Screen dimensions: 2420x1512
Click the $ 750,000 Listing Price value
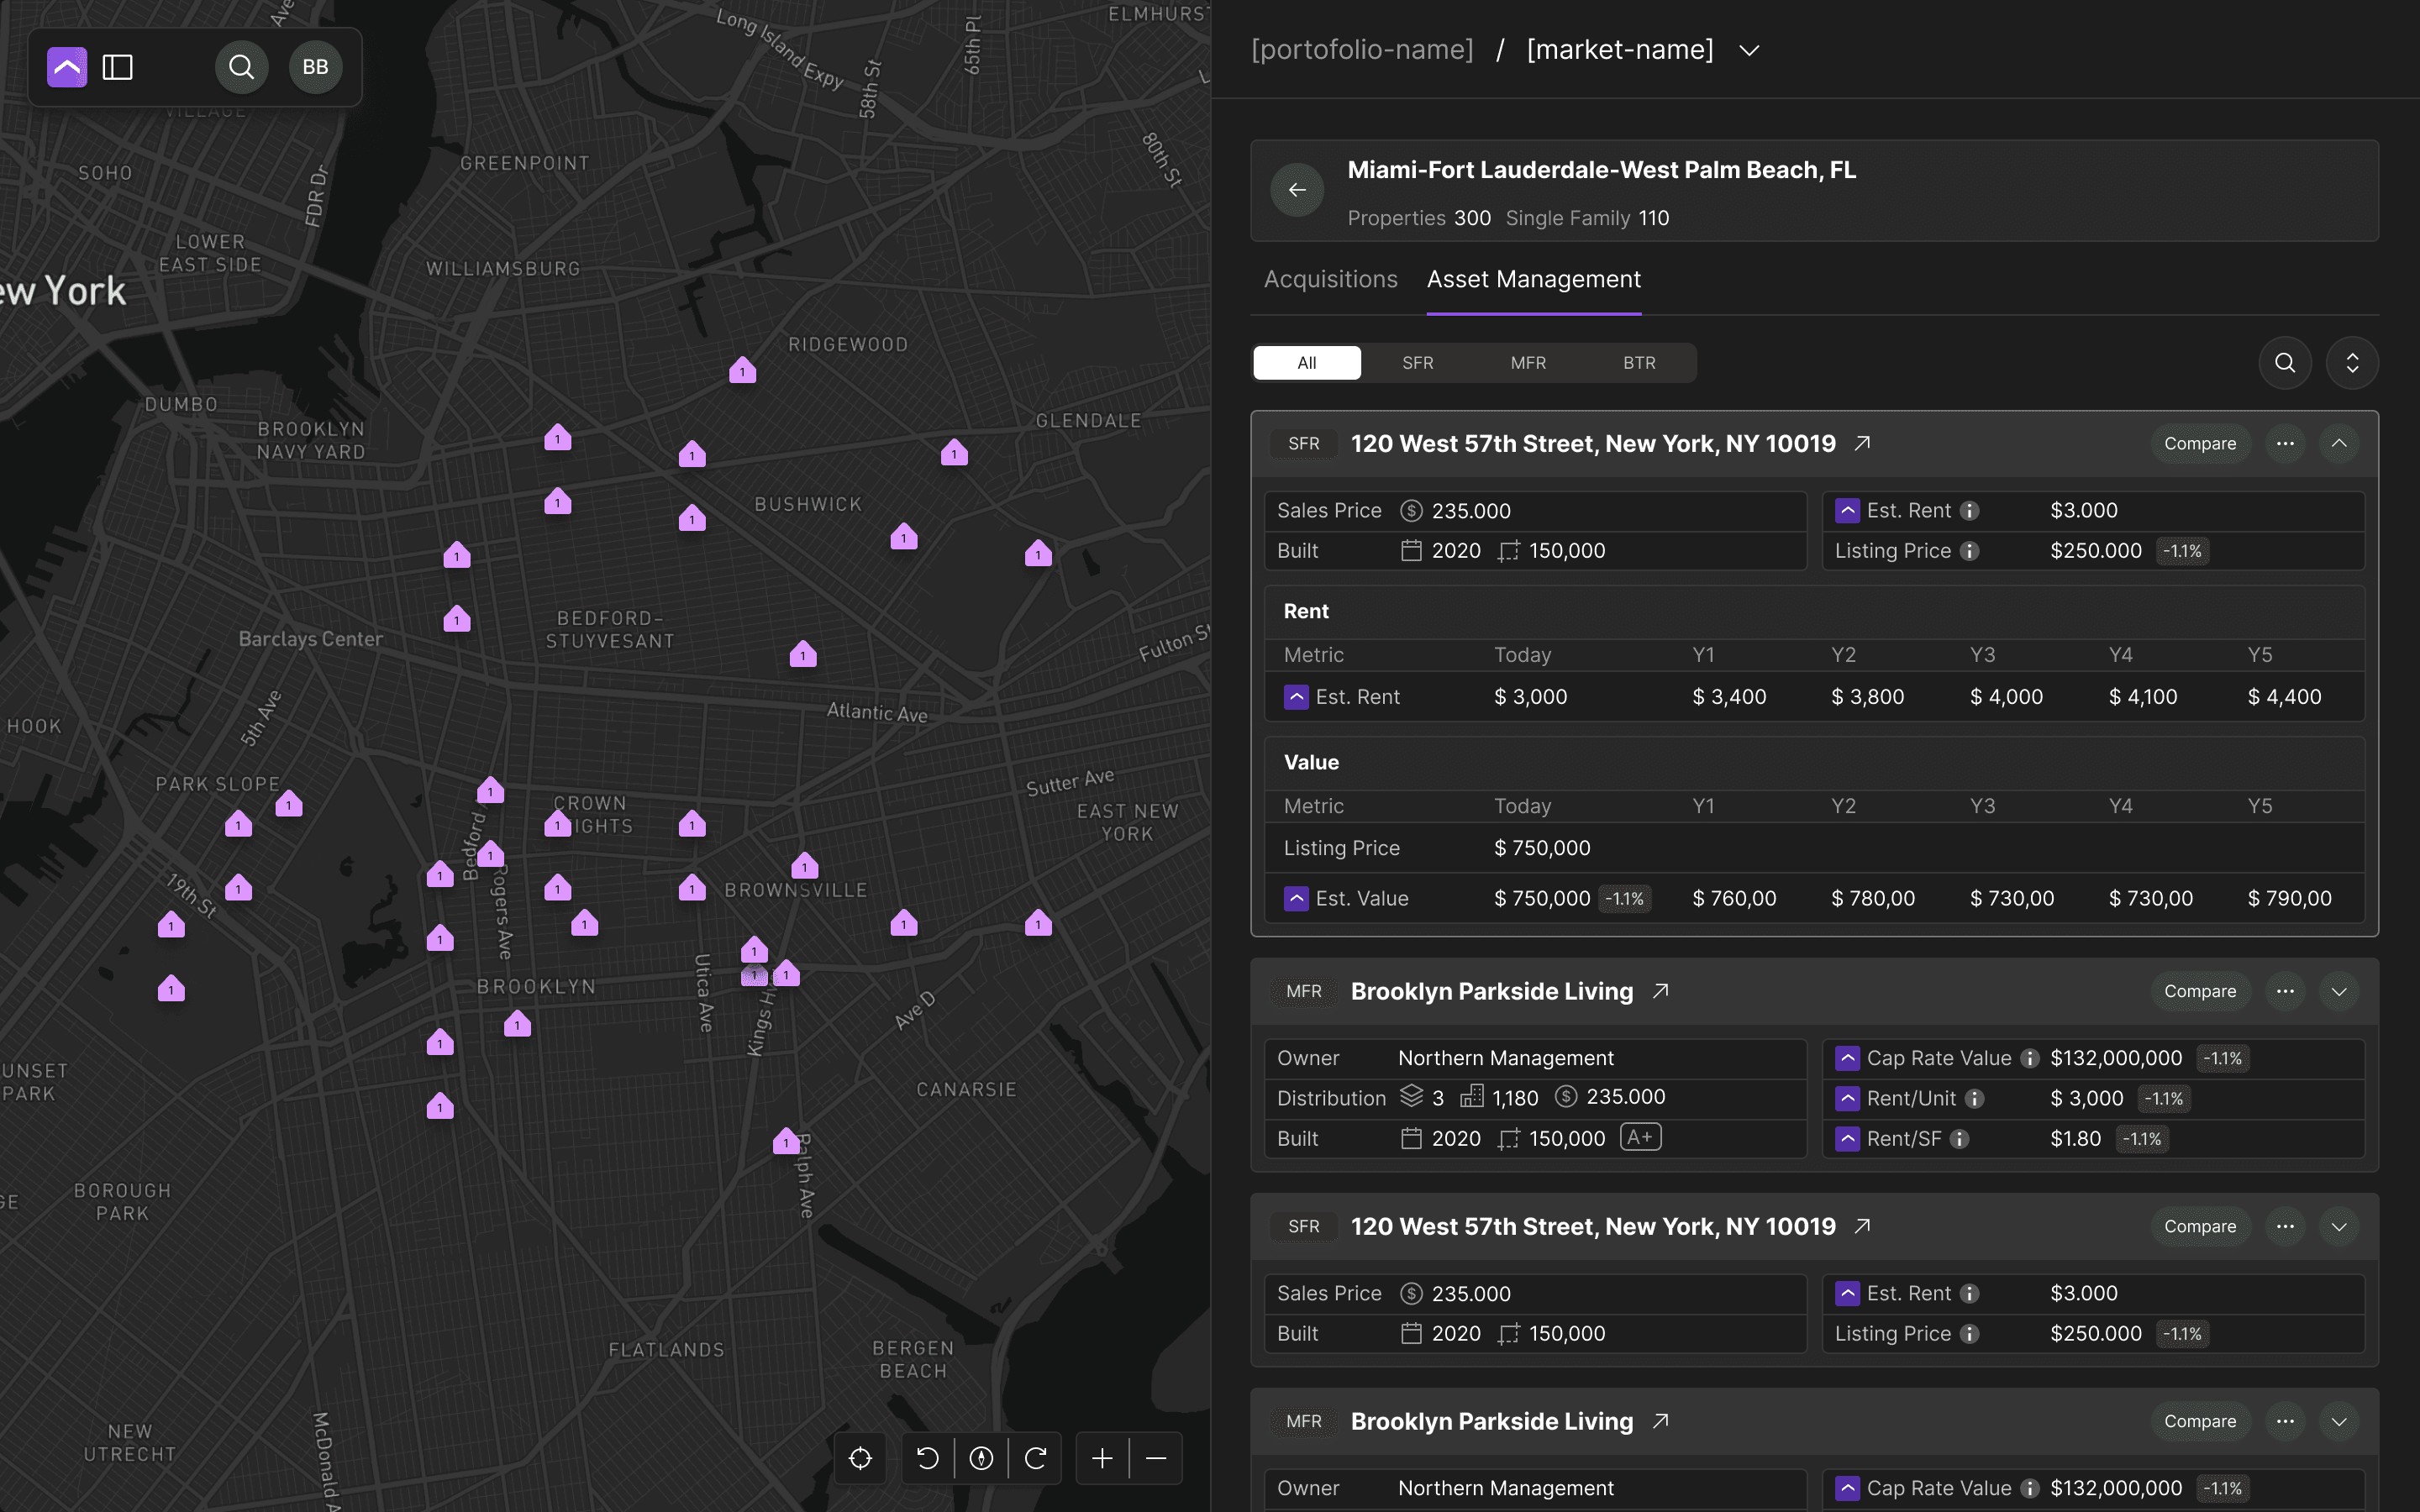1542,848
